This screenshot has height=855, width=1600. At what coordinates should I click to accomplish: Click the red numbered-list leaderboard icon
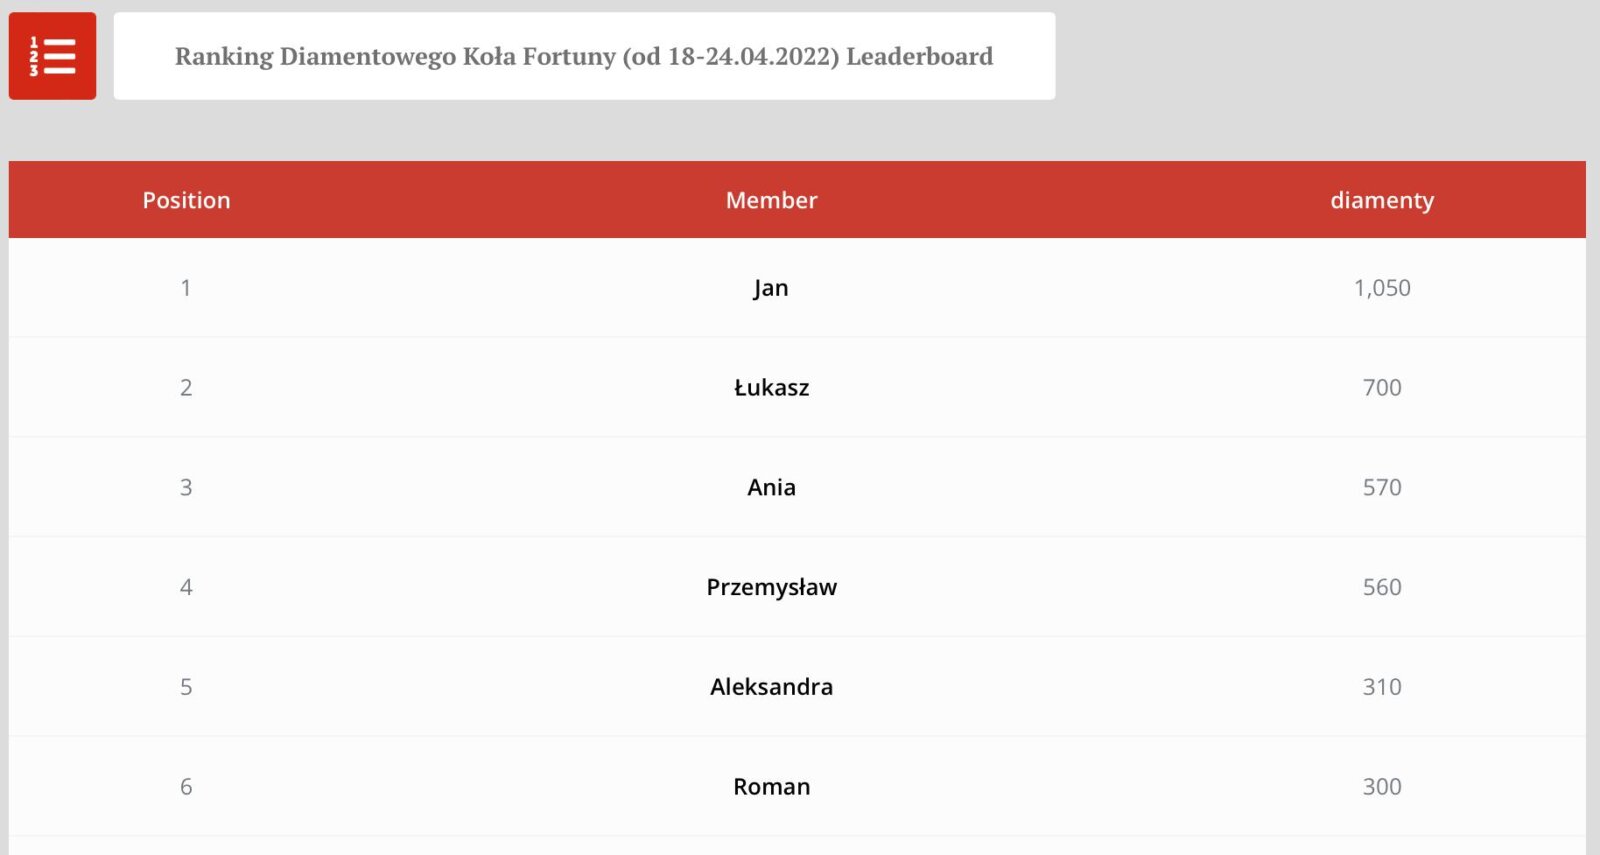click(52, 56)
